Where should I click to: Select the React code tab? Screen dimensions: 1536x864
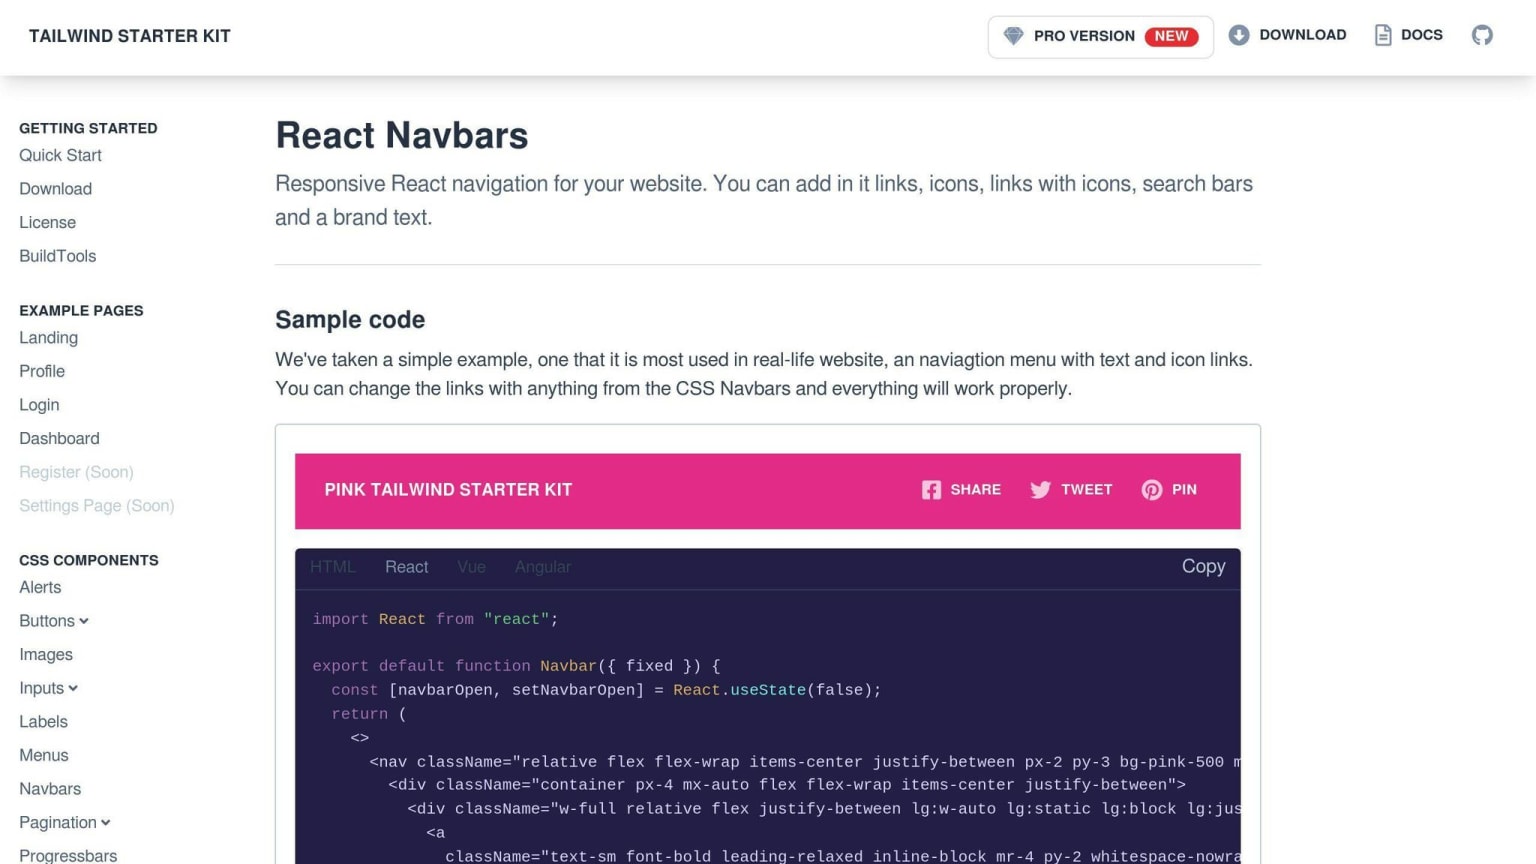(x=406, y=567)
